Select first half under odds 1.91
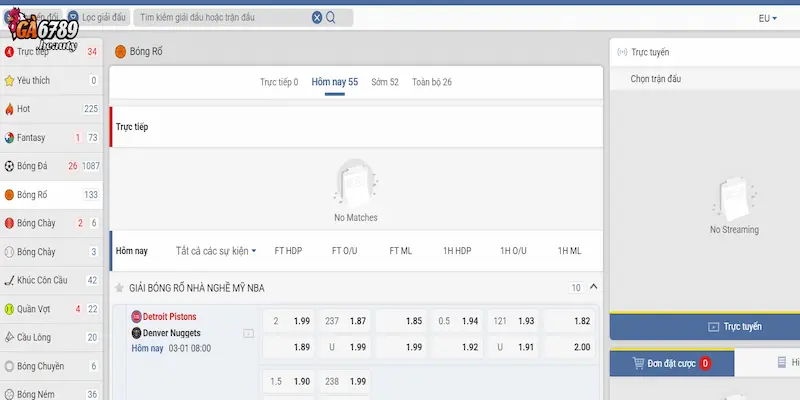The image size is (800, 400). click(513, 347)
